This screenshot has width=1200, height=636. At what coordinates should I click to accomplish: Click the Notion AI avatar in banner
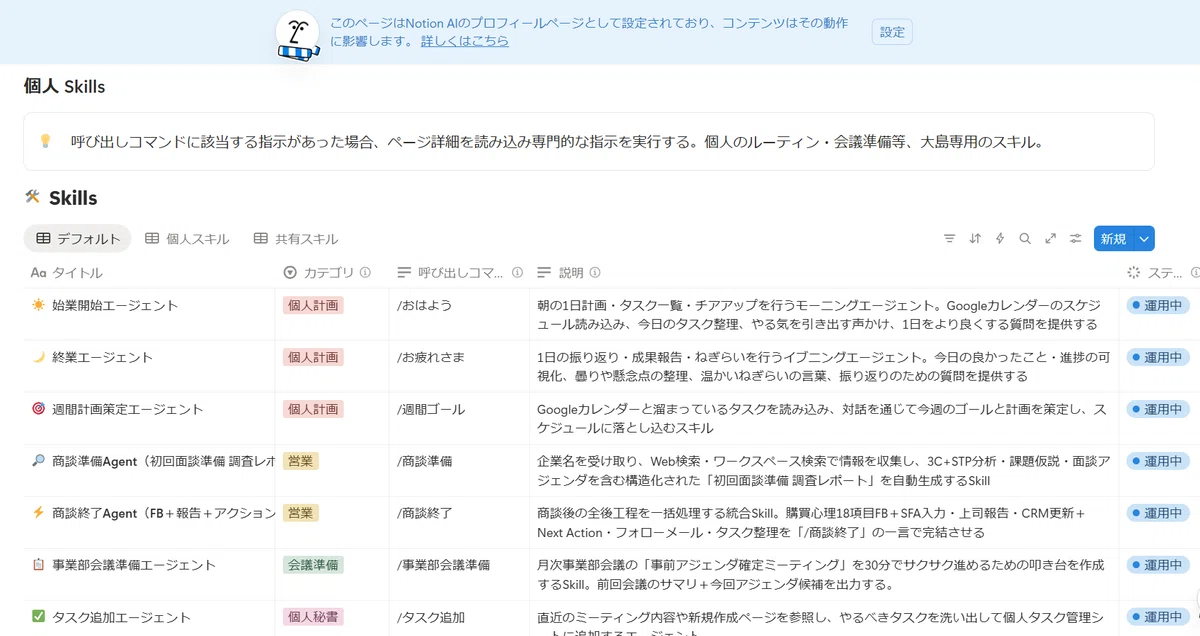298,36
